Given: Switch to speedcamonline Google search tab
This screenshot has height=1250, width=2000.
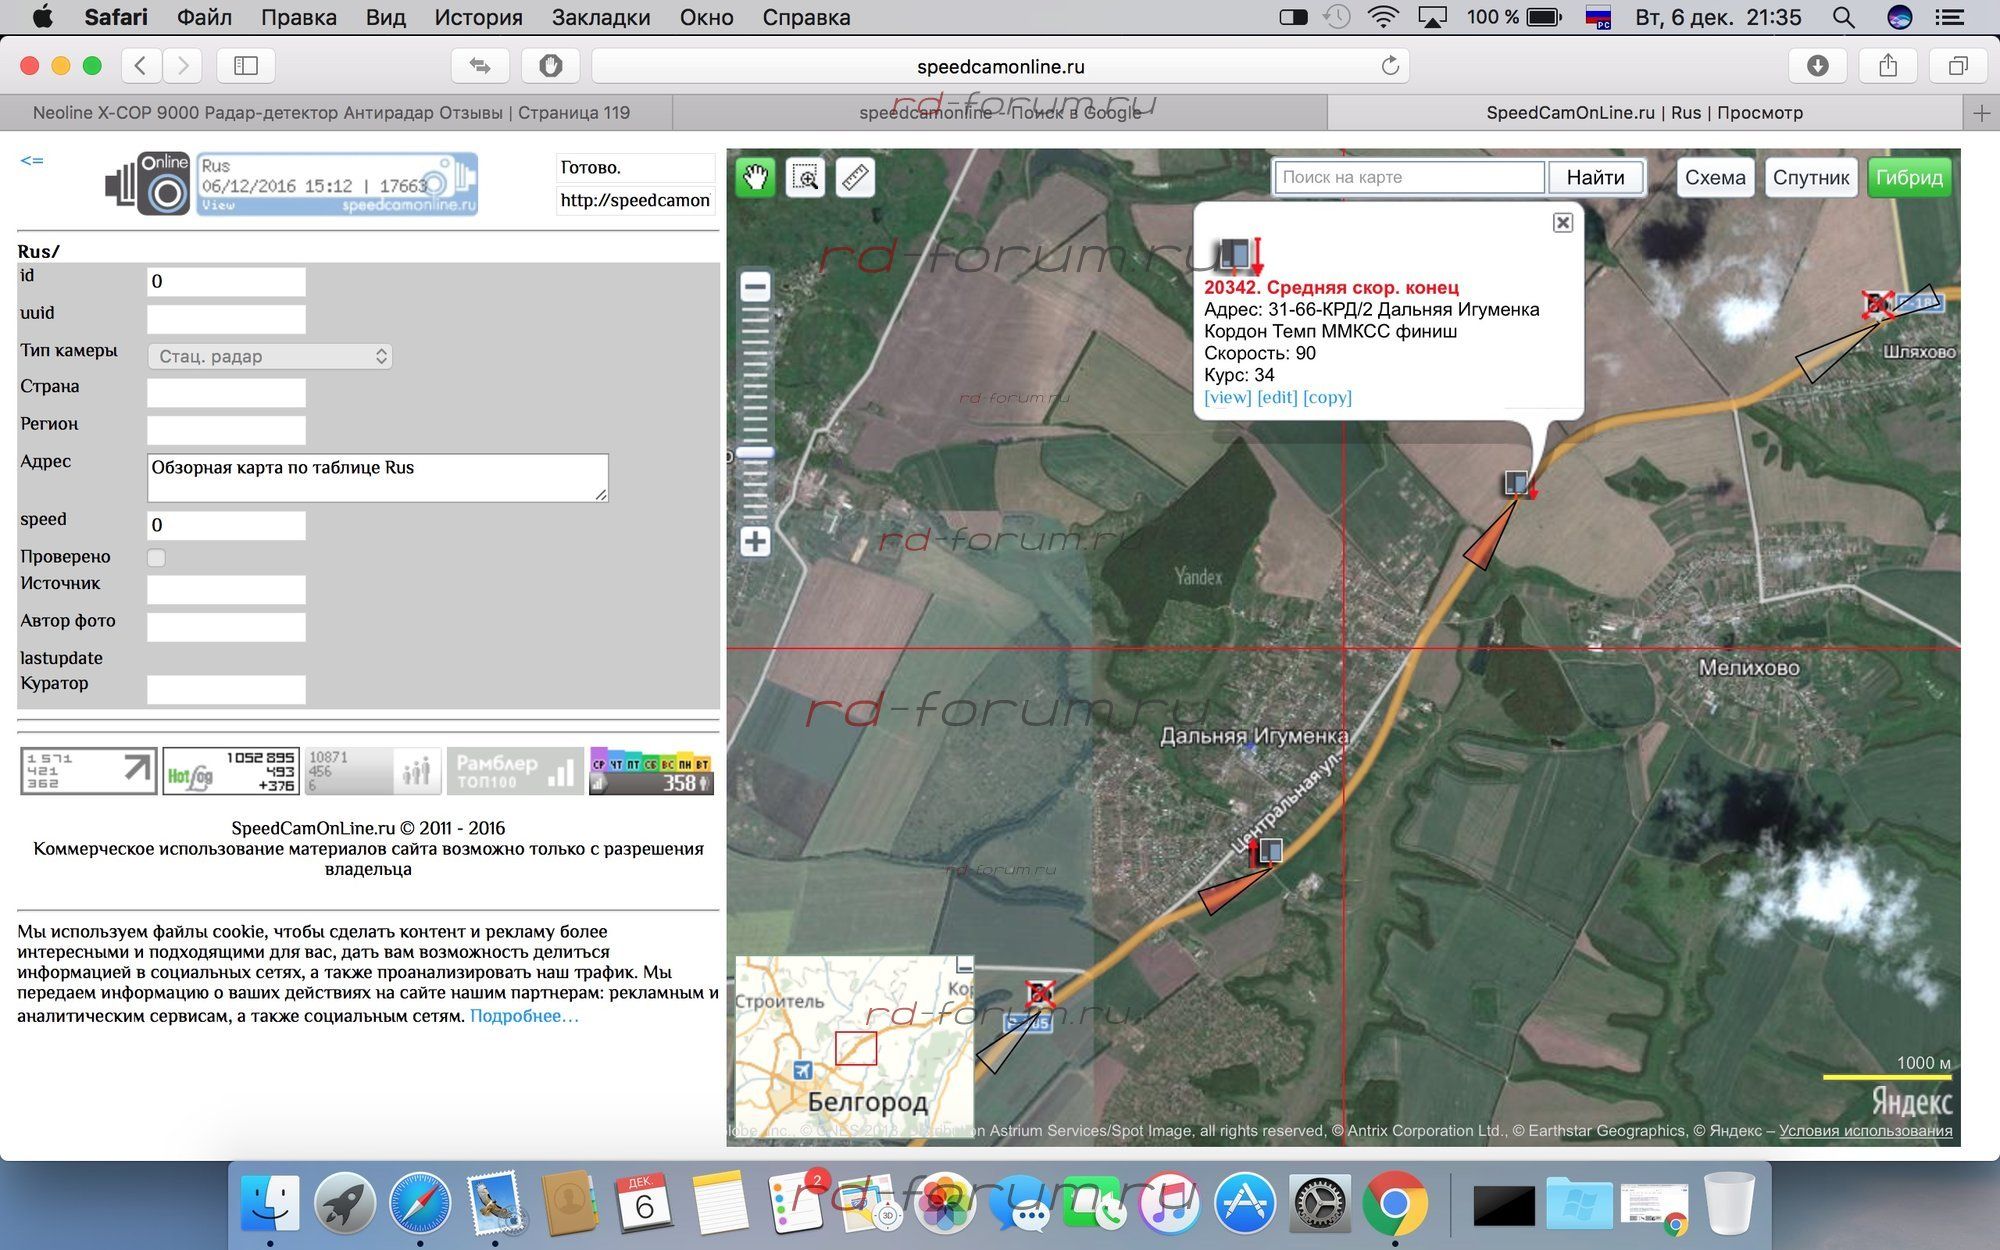Looking at the screenshot, I should pyautogui.click(x=1000, y=113).
